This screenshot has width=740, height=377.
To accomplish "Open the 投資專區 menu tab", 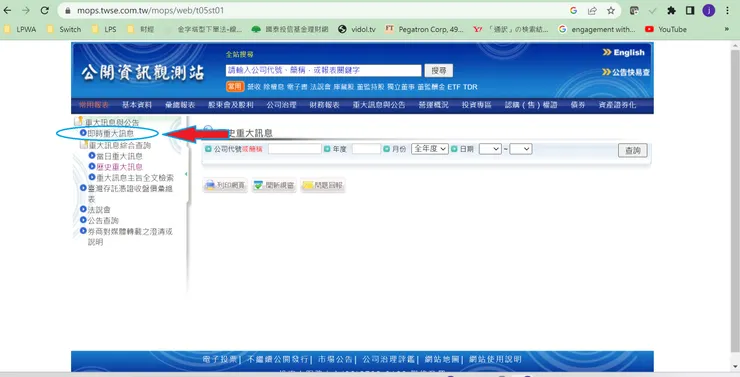I will pyautogui.click(x=477, y=105).
